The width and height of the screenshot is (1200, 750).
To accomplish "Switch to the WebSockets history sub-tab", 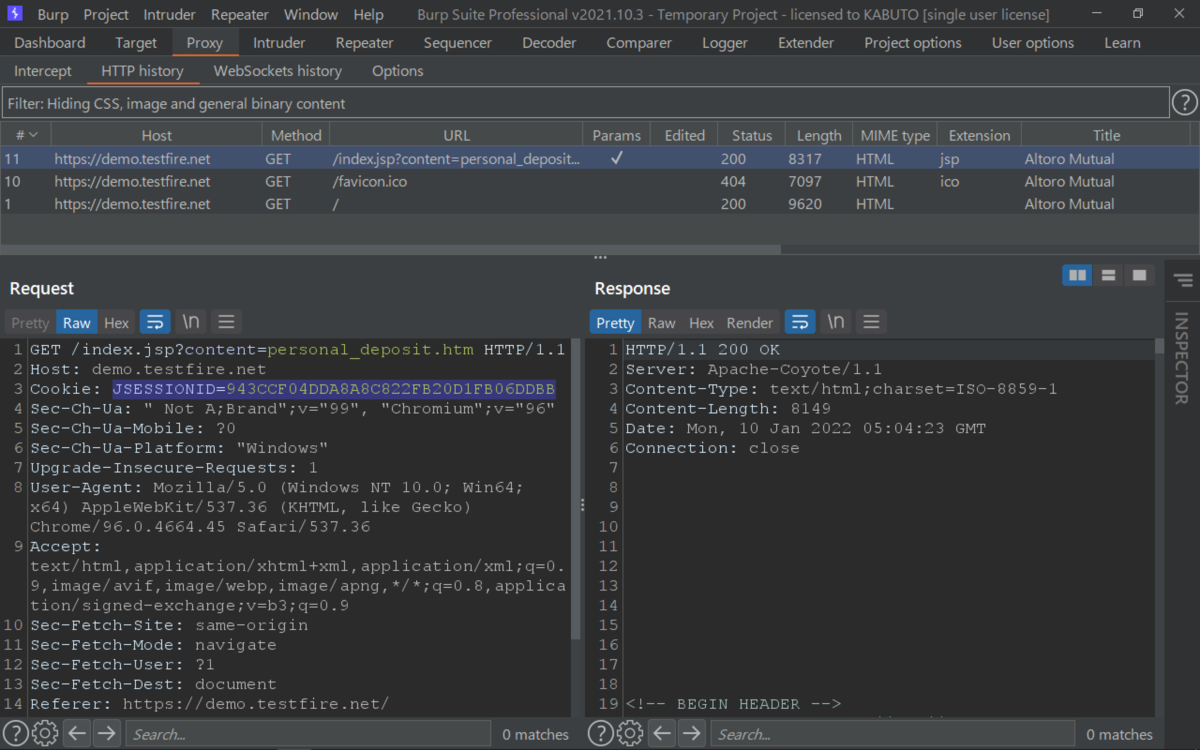I will coord(278,71).
